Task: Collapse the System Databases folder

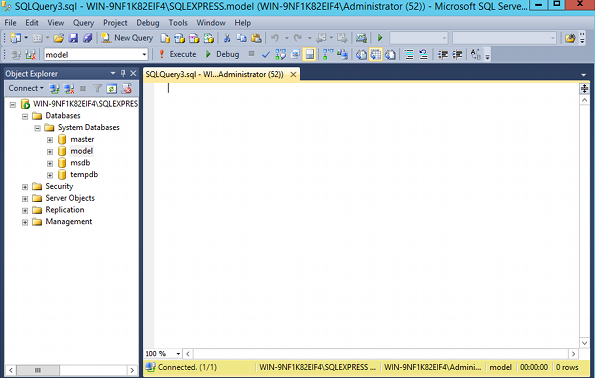Action: click(x=38, y=128)
